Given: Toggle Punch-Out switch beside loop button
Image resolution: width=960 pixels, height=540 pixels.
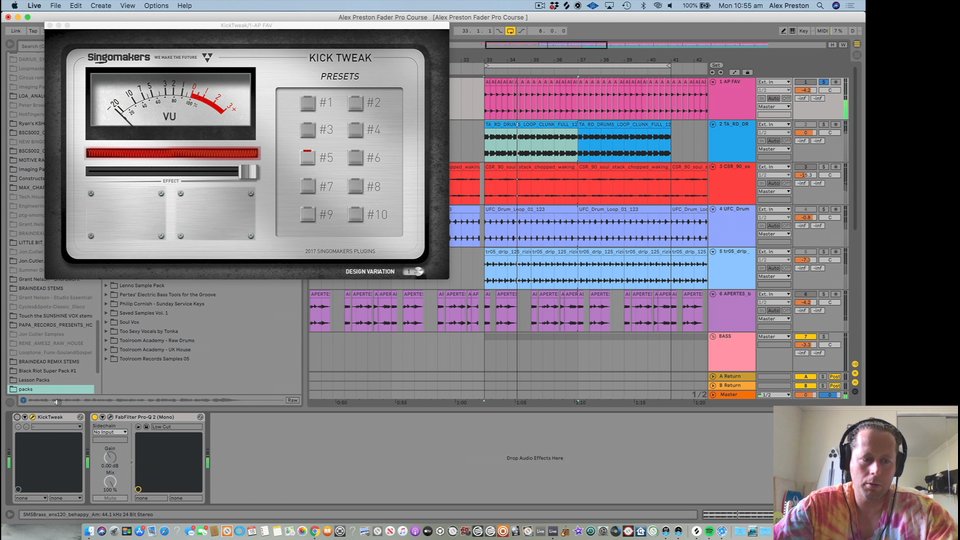Looking at the screenshot, I should (x=521, y=31).
